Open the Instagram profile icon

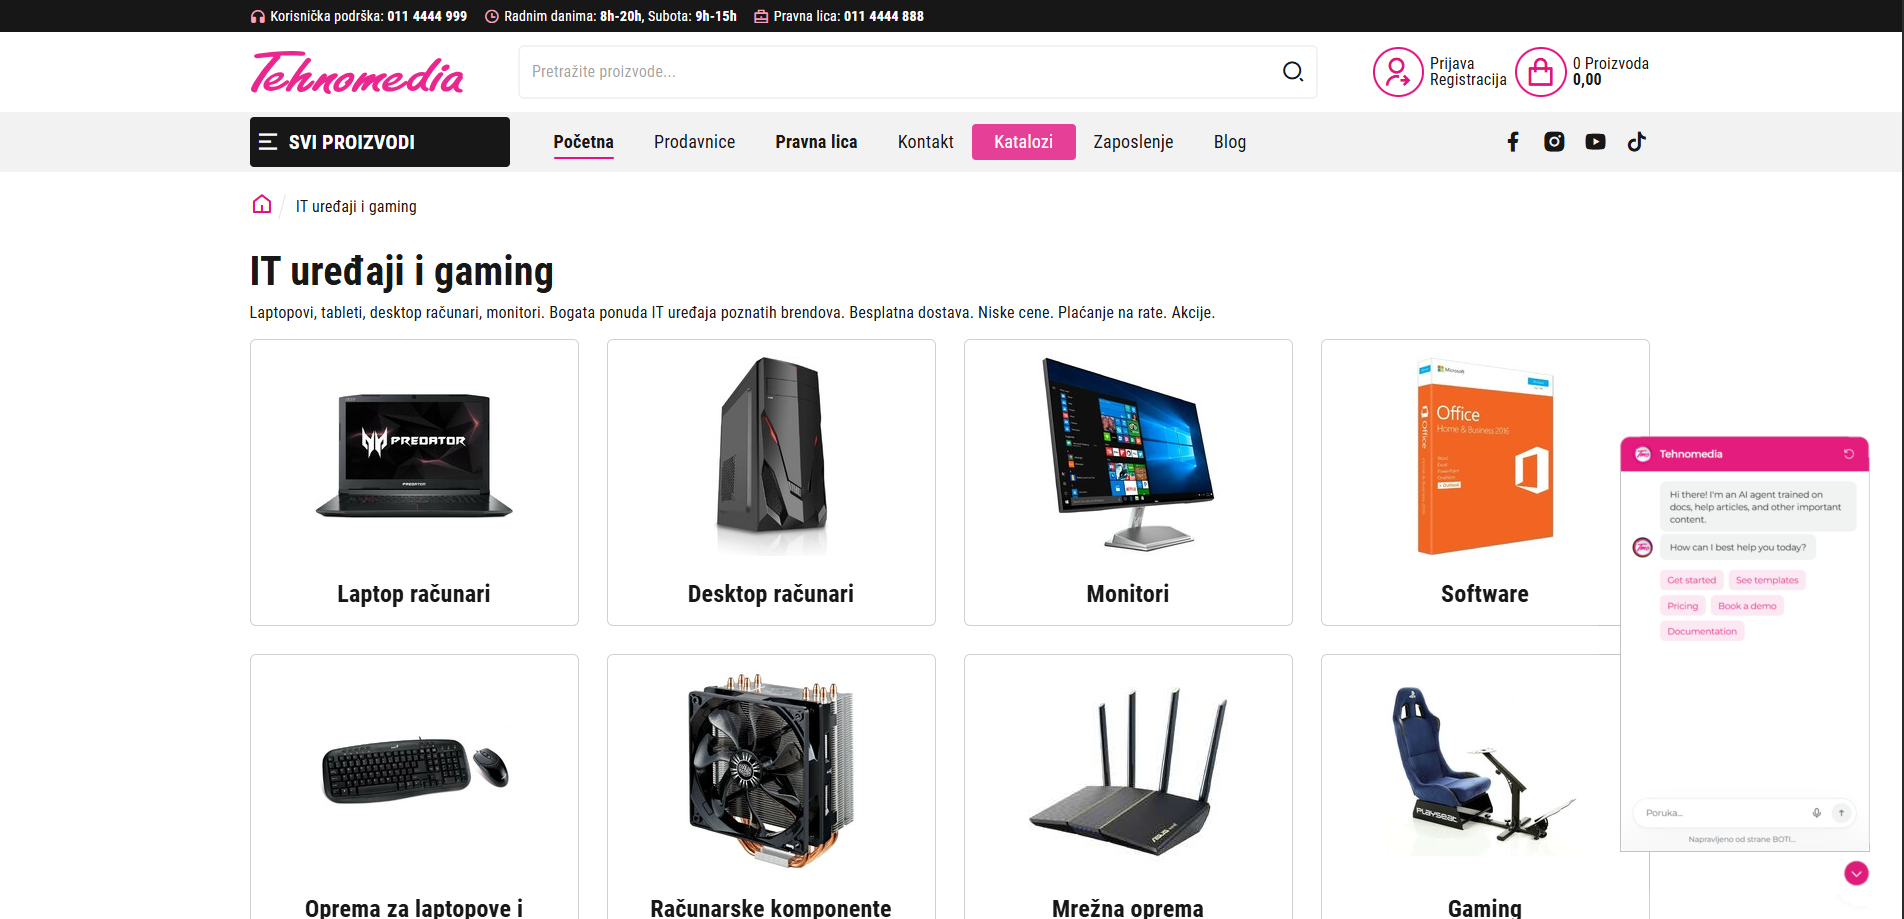click(1553, 141)
